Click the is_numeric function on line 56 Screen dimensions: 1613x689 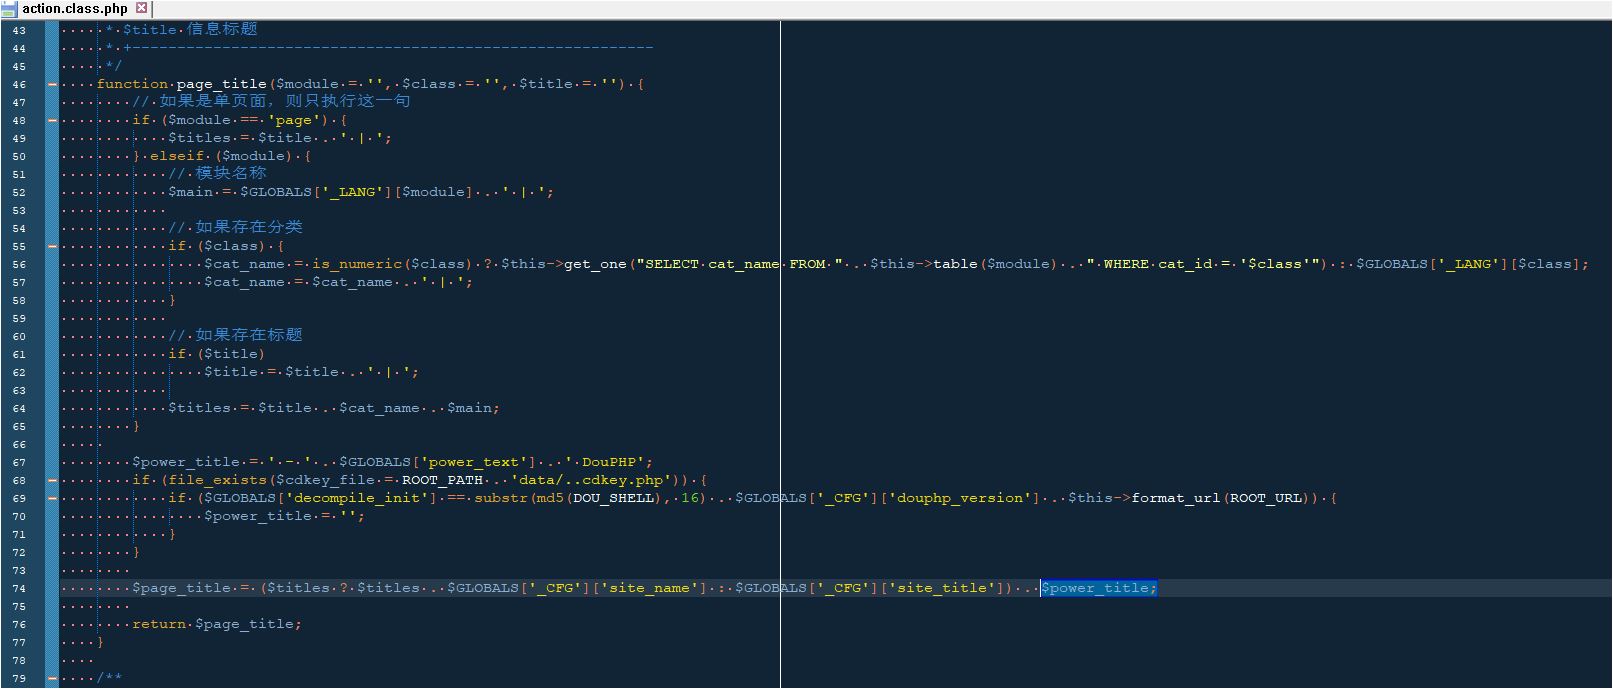[357, 264]
